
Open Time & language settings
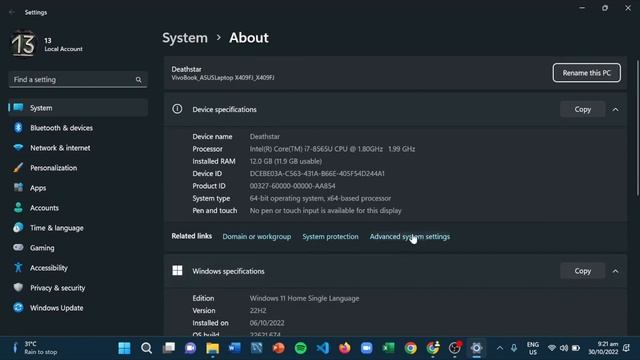78,228
